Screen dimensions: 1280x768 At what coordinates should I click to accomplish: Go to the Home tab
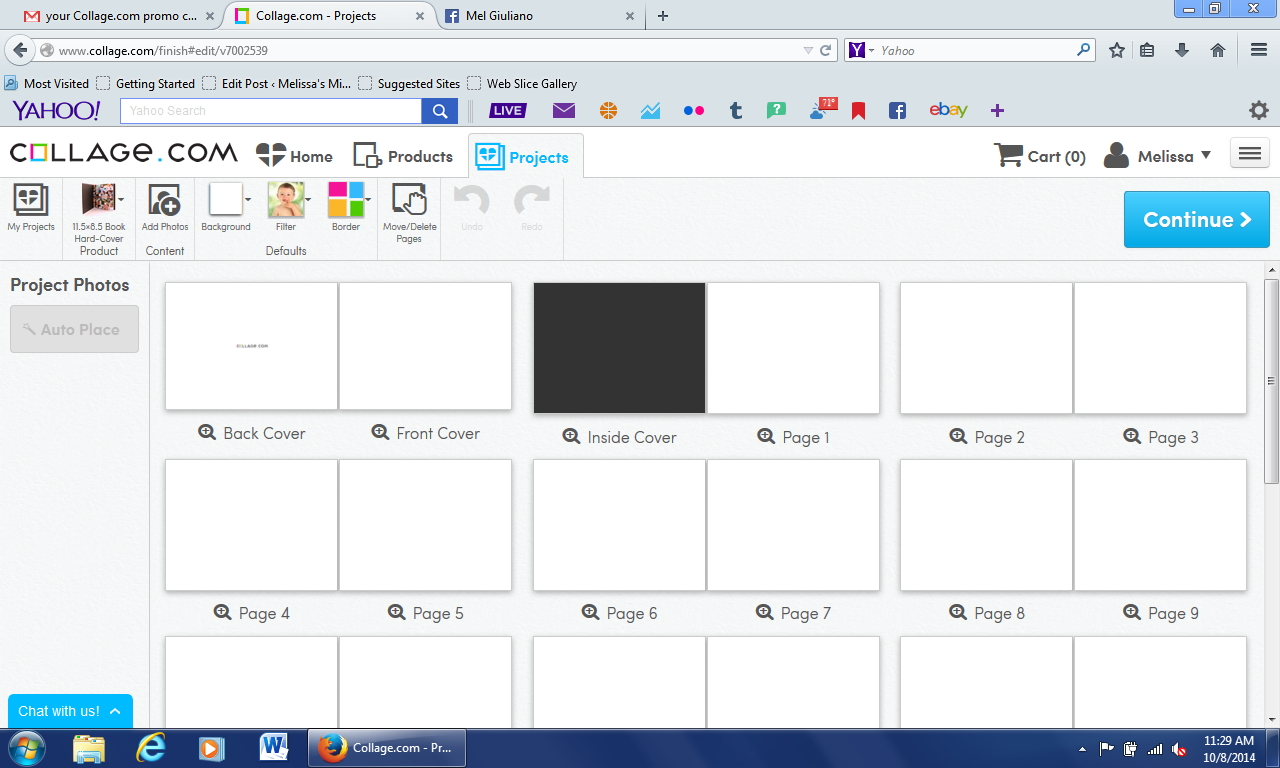point(295,156)
